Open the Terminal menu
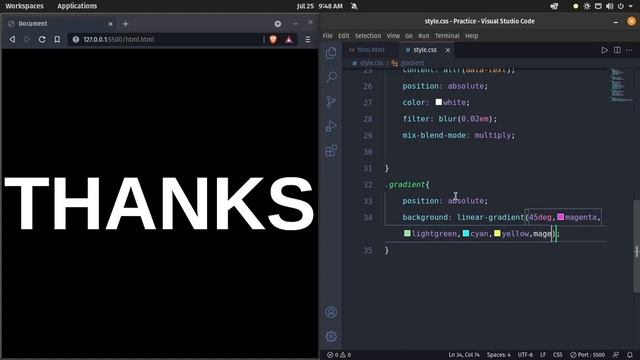The width and height of the screenshot is (640, 360). click(447, 36)
